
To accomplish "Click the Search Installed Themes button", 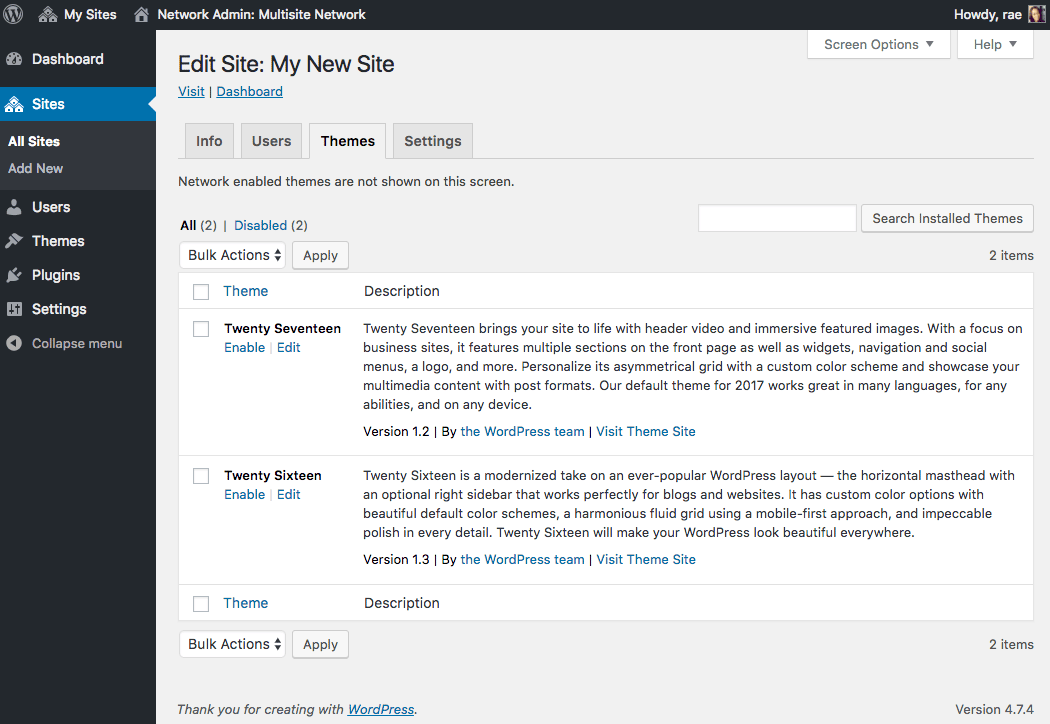I will click(x=947, y=218).
